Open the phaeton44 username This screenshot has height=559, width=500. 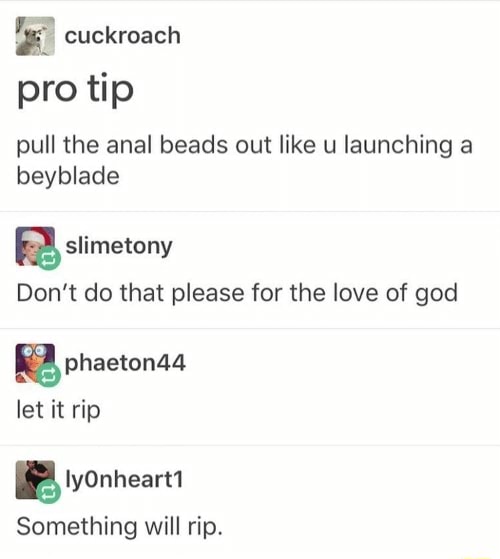click(x=125, y=363)
